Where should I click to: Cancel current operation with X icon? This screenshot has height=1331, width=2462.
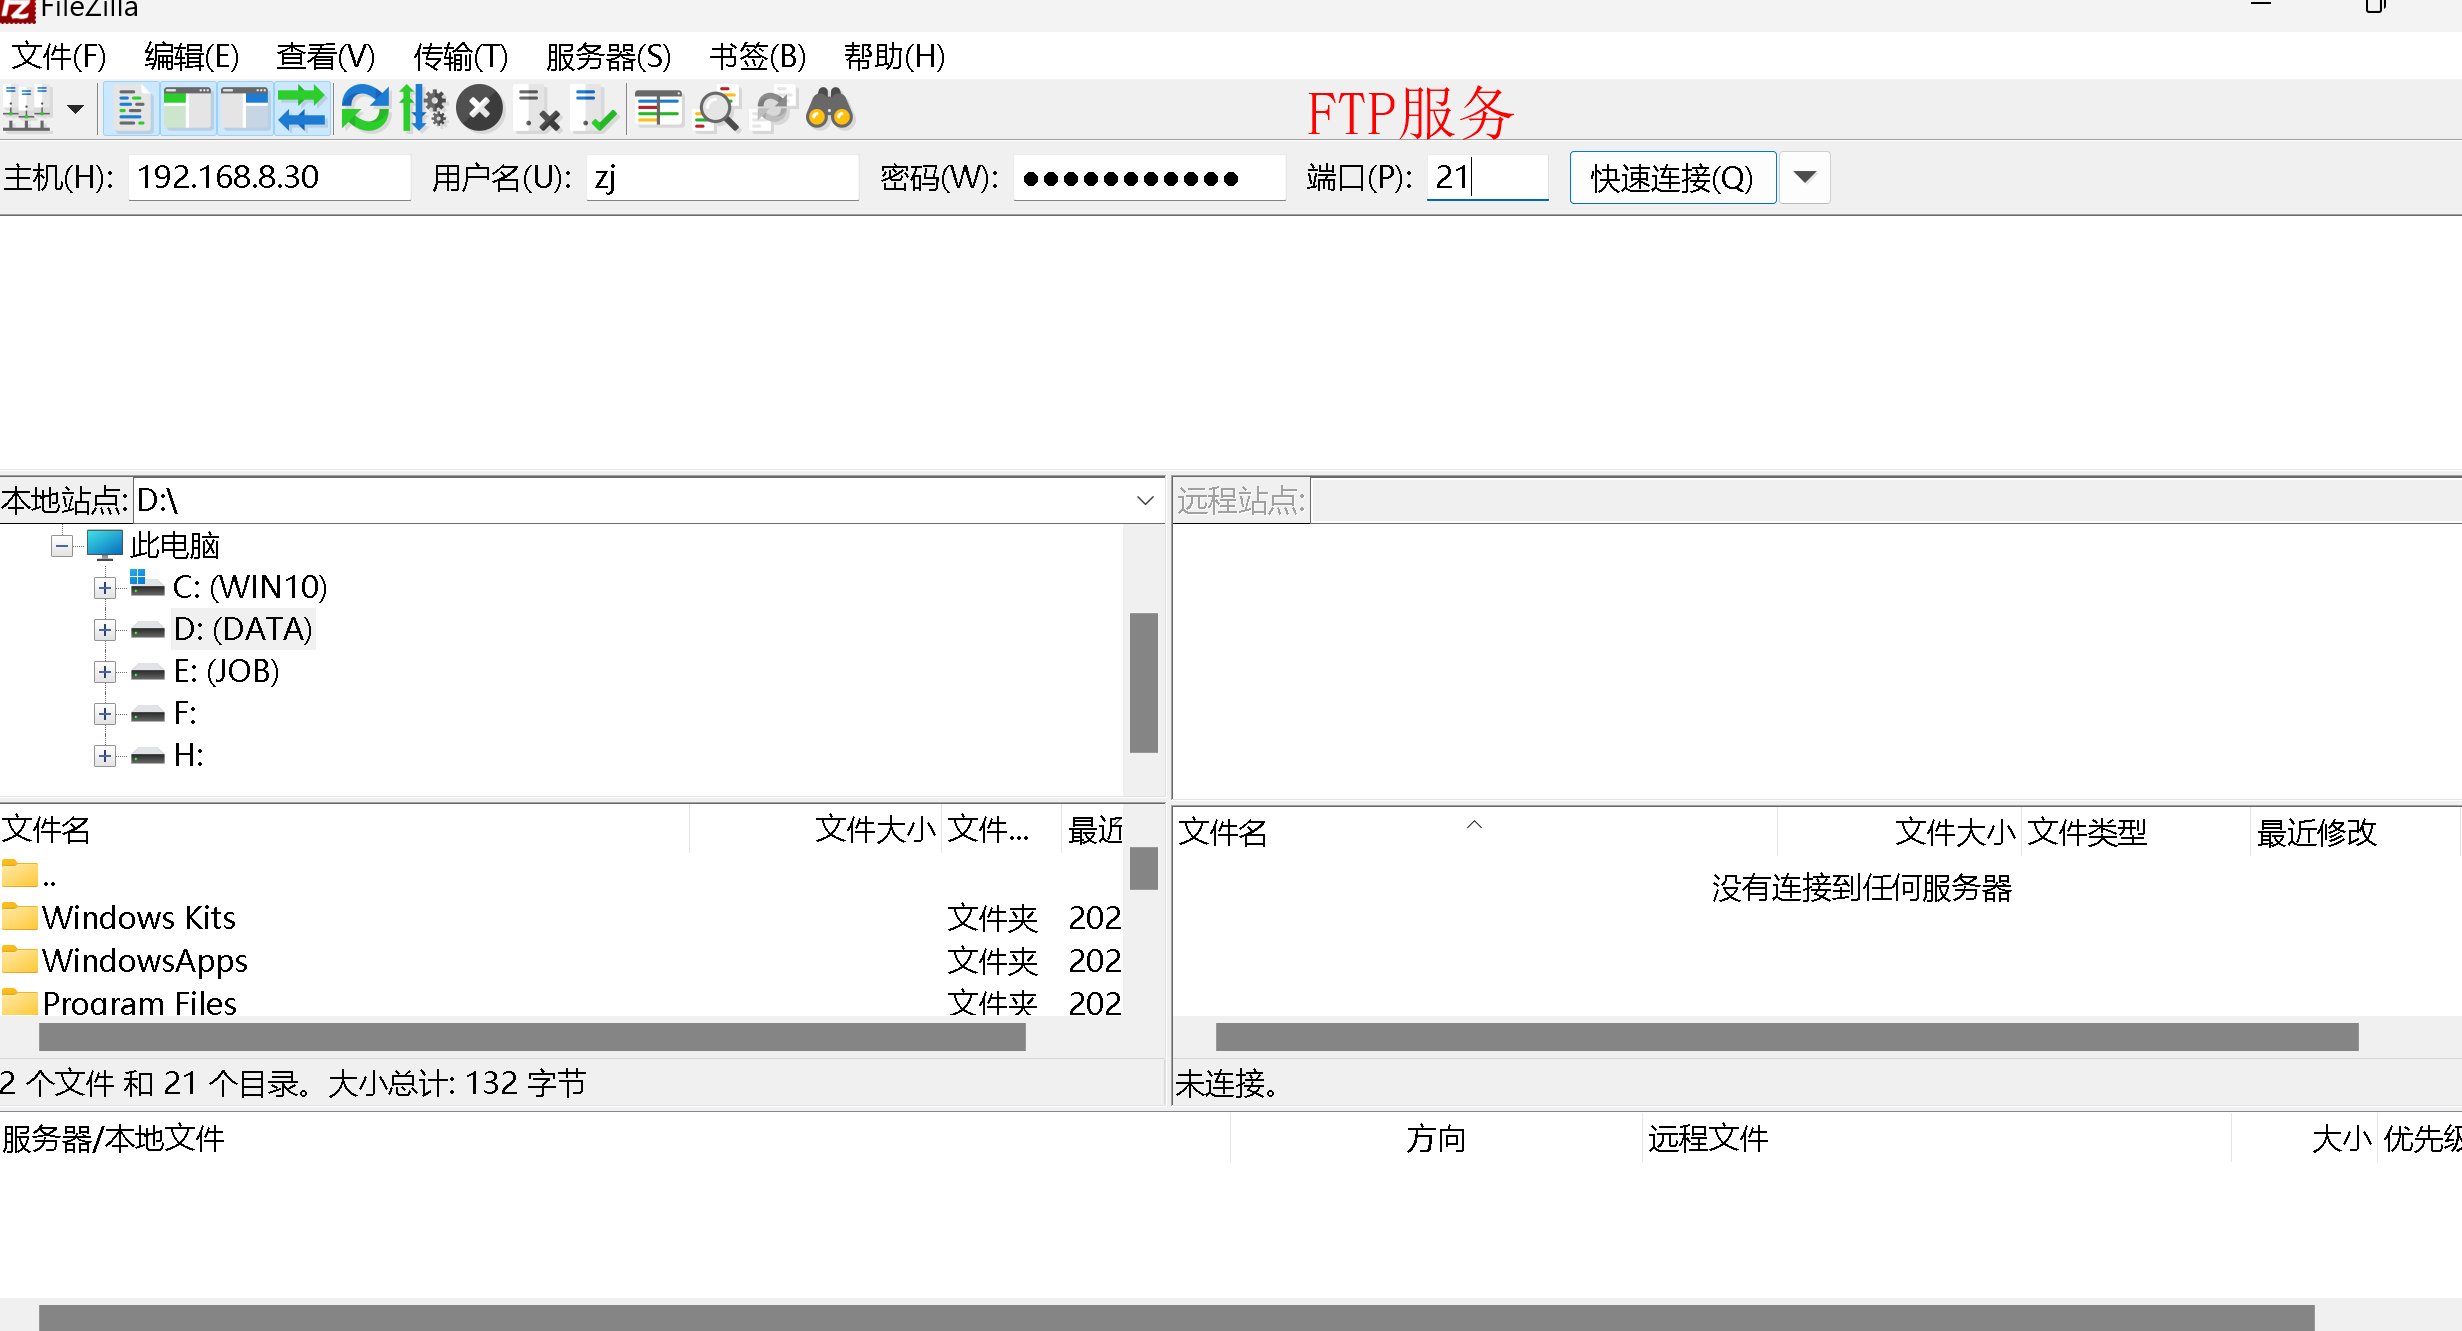click(x=480, y=109)
